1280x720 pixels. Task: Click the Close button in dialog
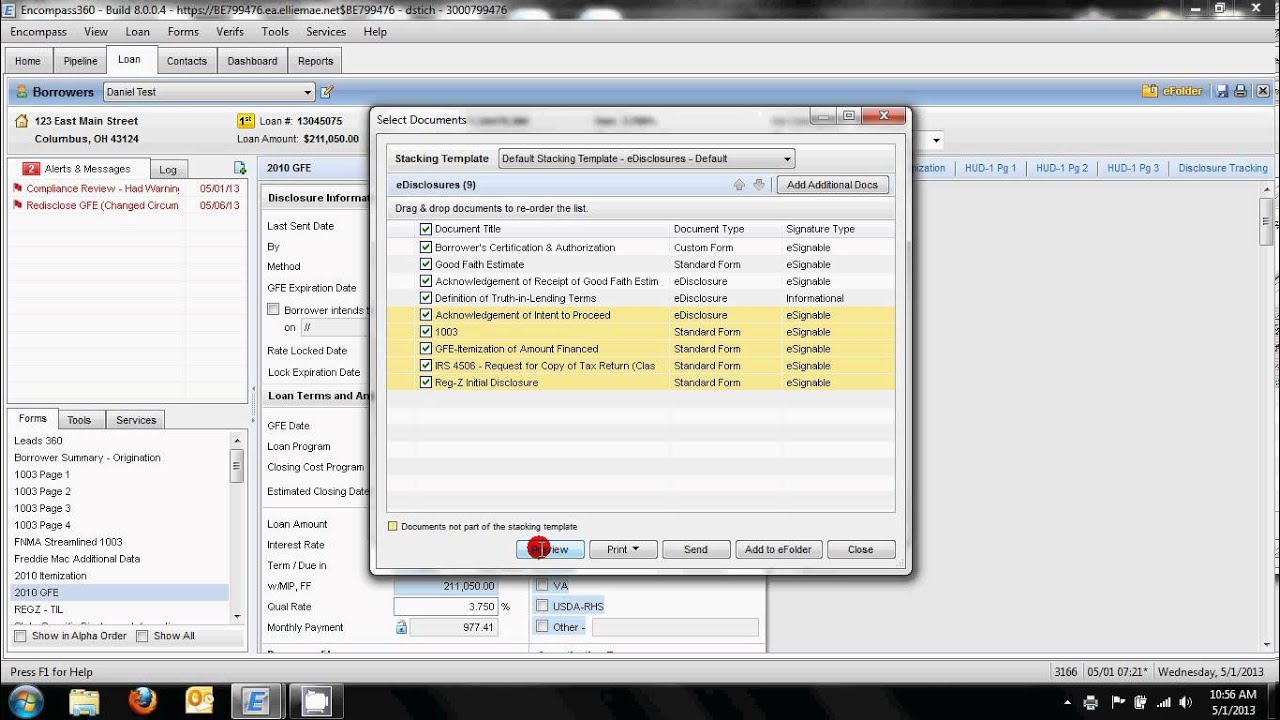pos(861,549)
